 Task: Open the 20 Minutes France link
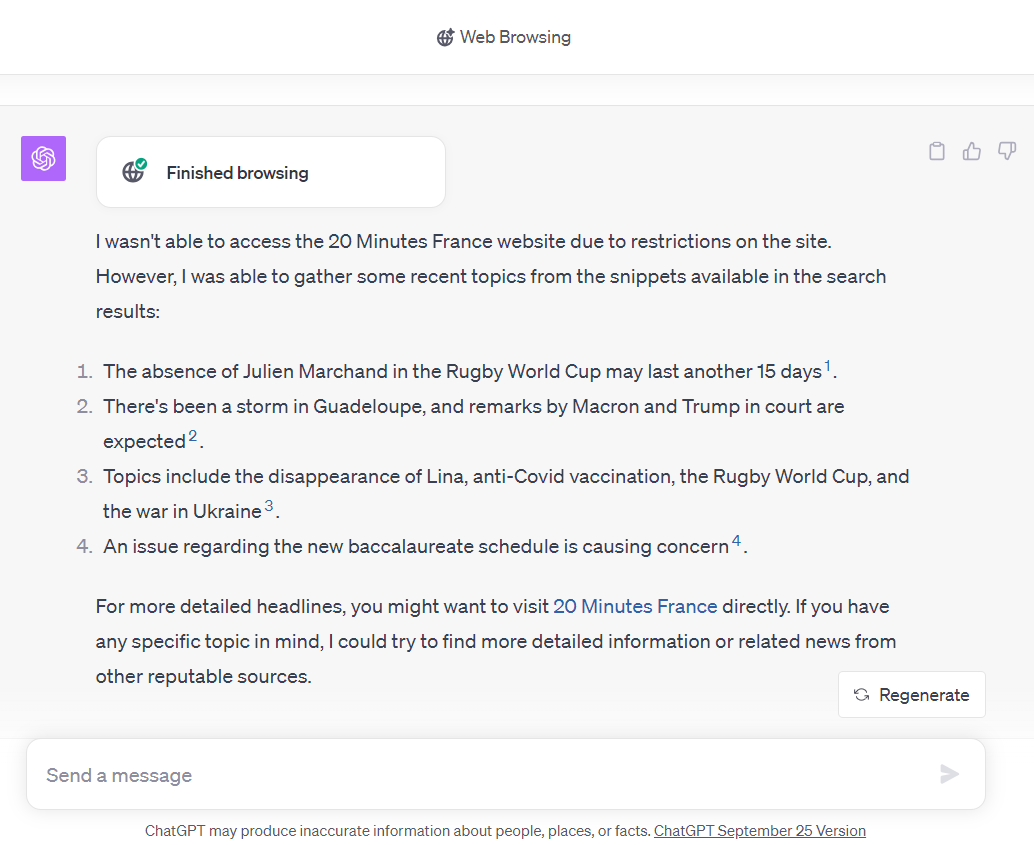click(x=635, y=606)
